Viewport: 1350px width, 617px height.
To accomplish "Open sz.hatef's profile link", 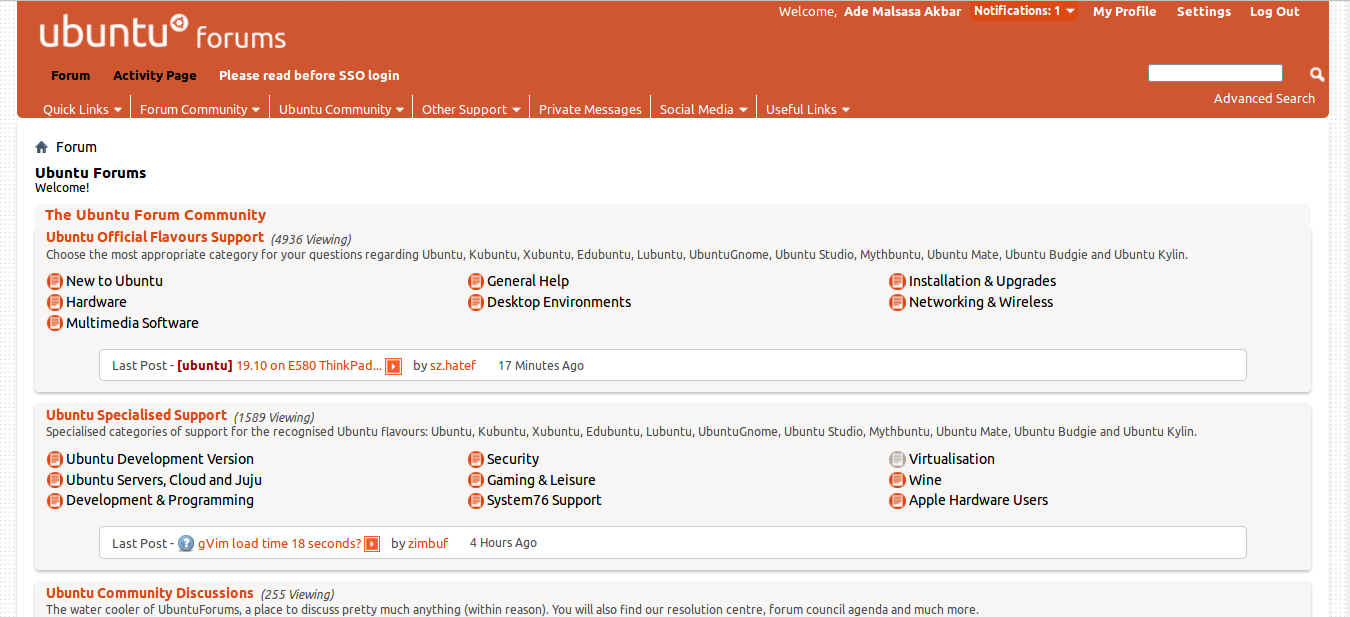I will click(x=452, y=365).
